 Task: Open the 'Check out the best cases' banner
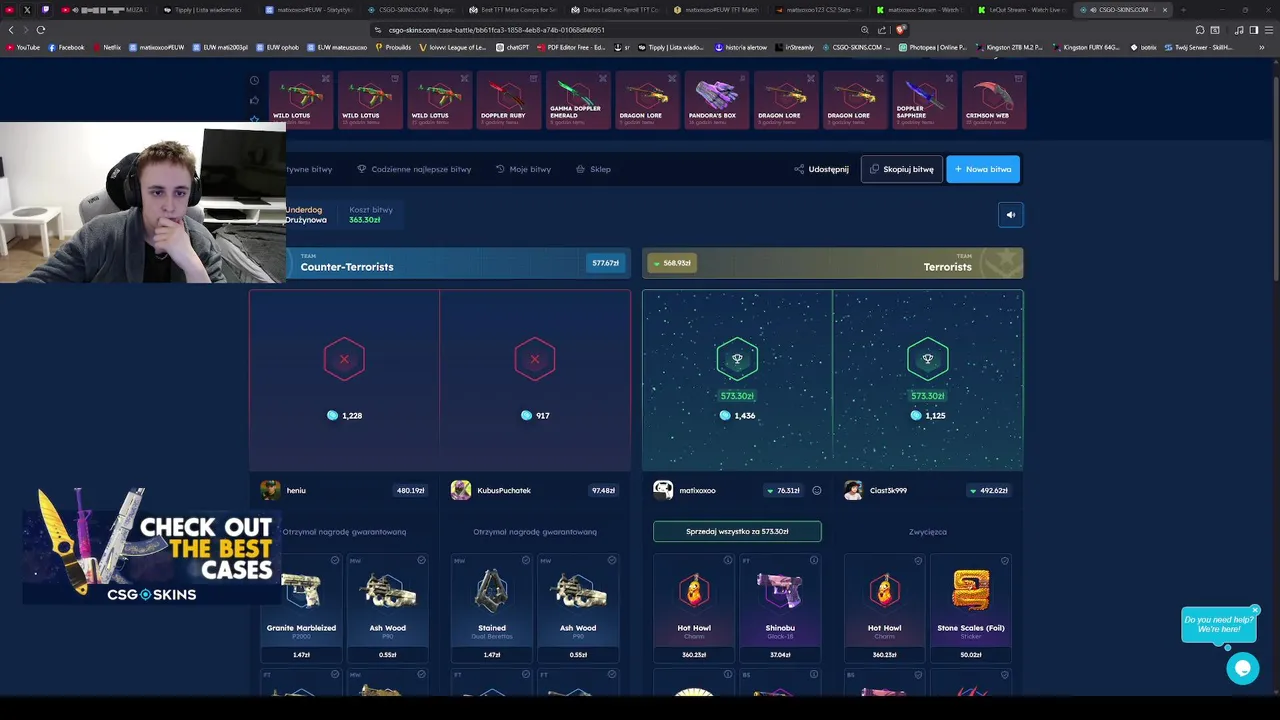pyautogui.click(x=150, y=547)
